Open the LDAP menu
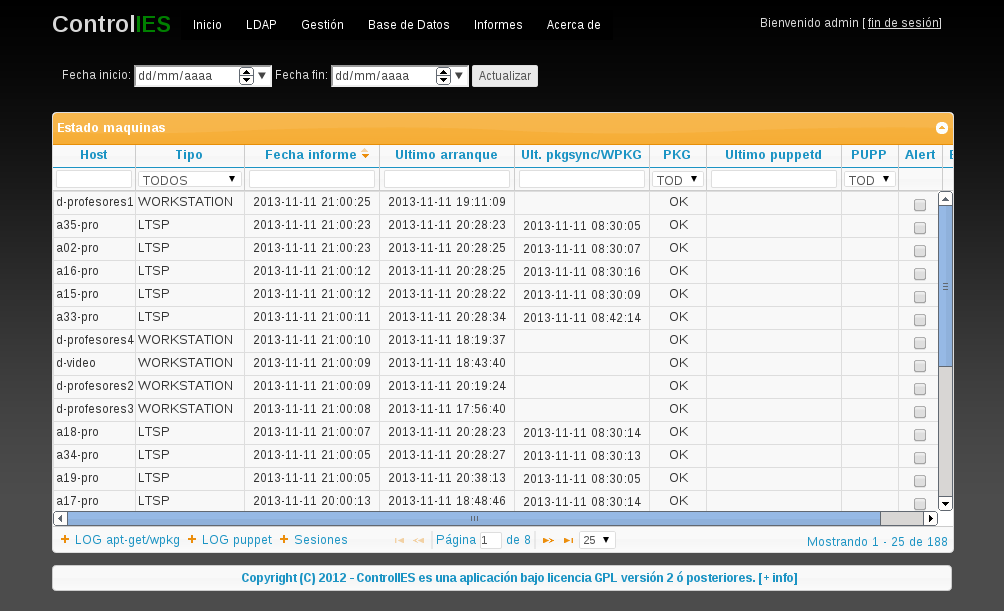The width and height of the screenshot is (1004, 611). [261, 25]
